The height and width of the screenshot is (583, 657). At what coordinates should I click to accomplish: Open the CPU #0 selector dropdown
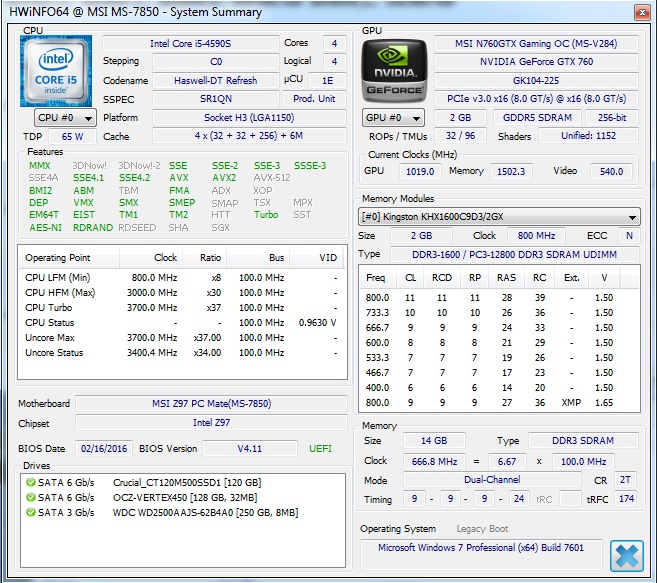[65, 118]
